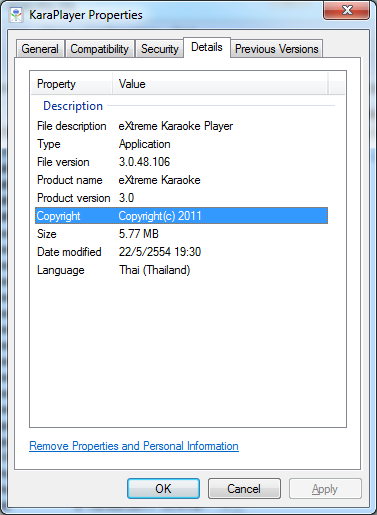
Task: Switch to the General tab
Action: click(x=40, y=49)
